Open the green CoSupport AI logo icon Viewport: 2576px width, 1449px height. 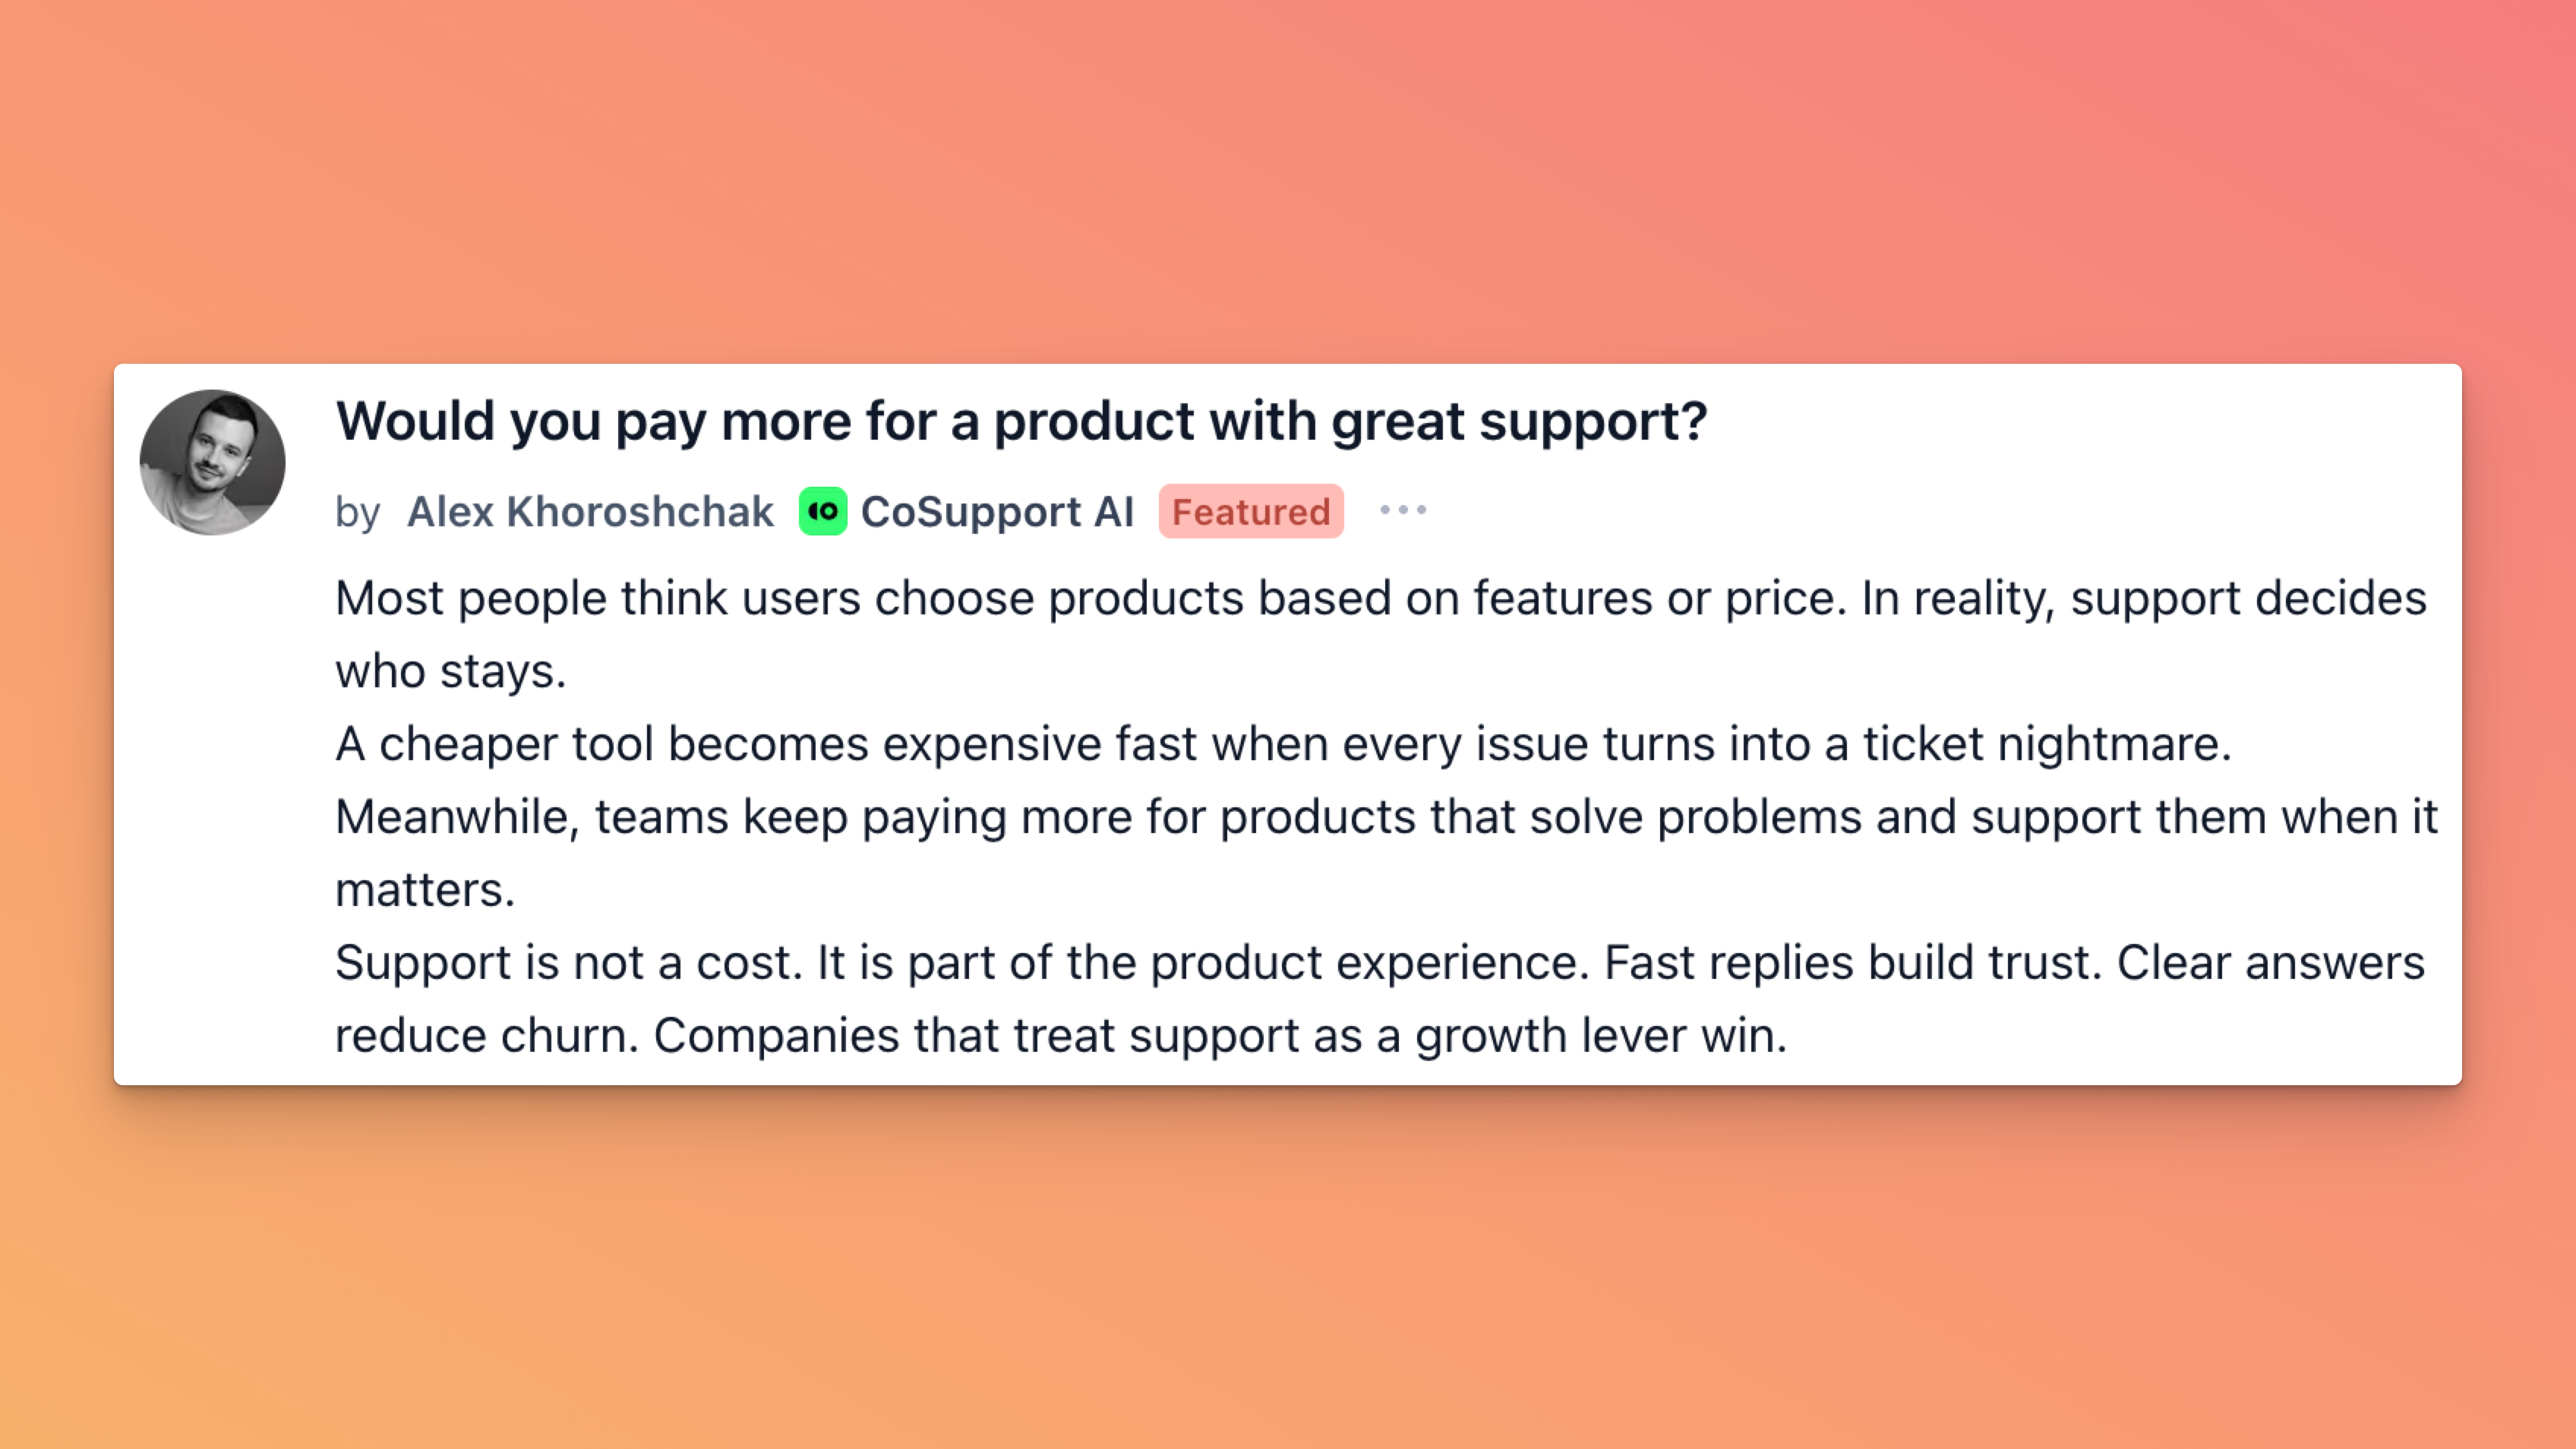click(822, 511)
